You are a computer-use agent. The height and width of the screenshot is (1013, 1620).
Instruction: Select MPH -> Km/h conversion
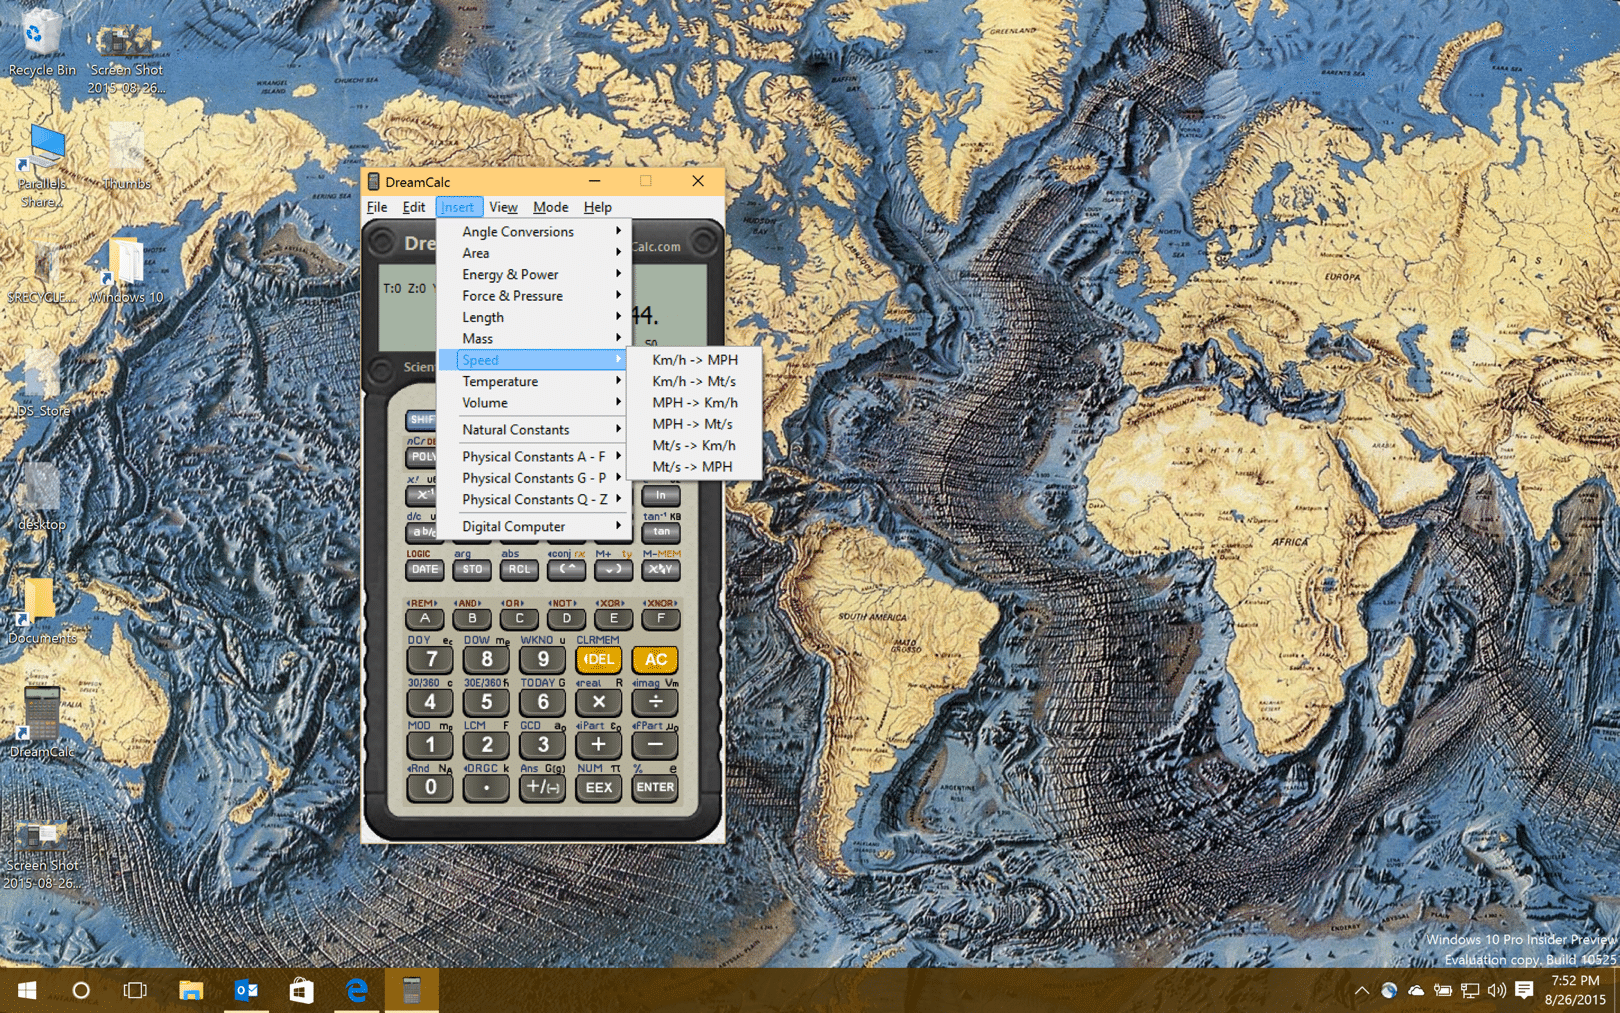694,402
